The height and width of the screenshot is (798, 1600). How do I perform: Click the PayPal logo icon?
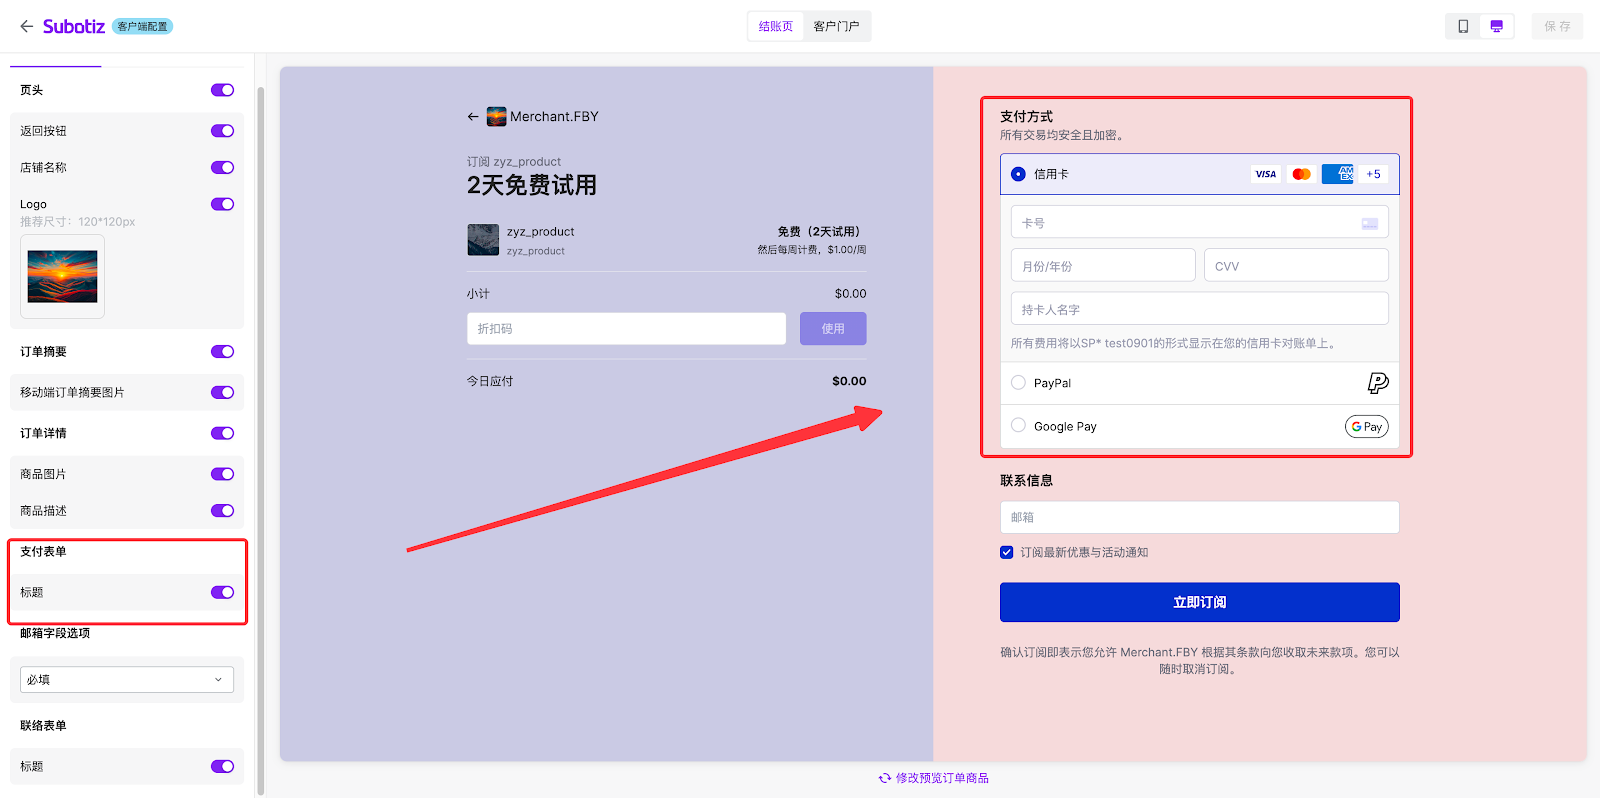click(1377, 383)
